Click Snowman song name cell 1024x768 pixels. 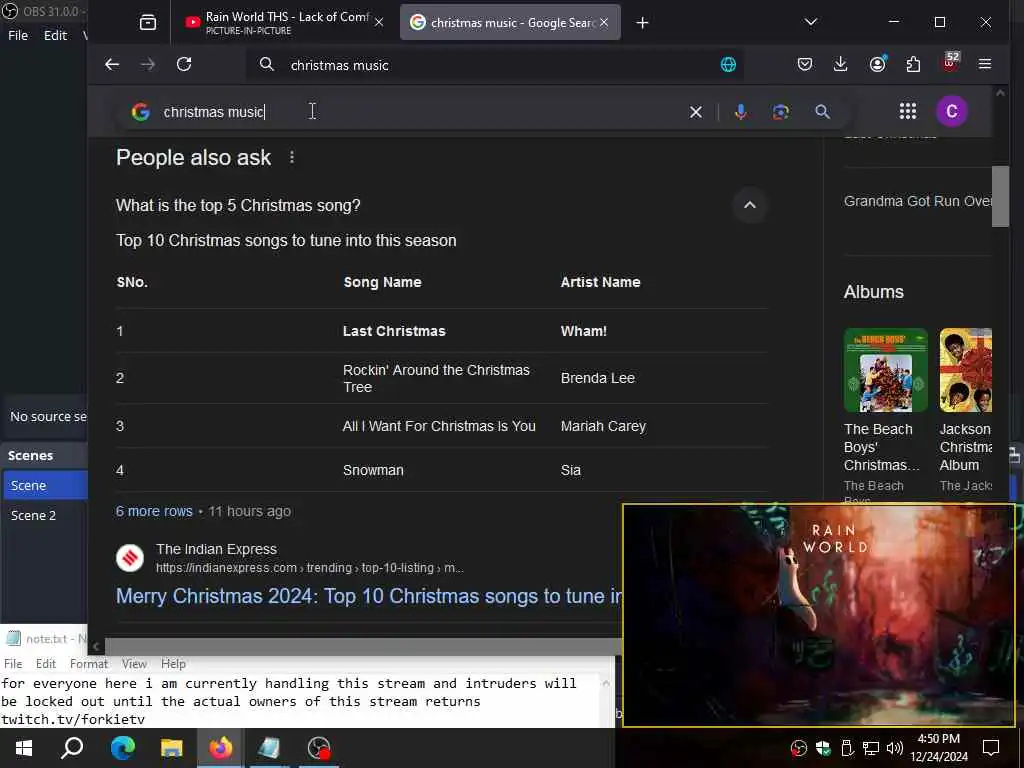pyautogui.click(x=373, y=470)
